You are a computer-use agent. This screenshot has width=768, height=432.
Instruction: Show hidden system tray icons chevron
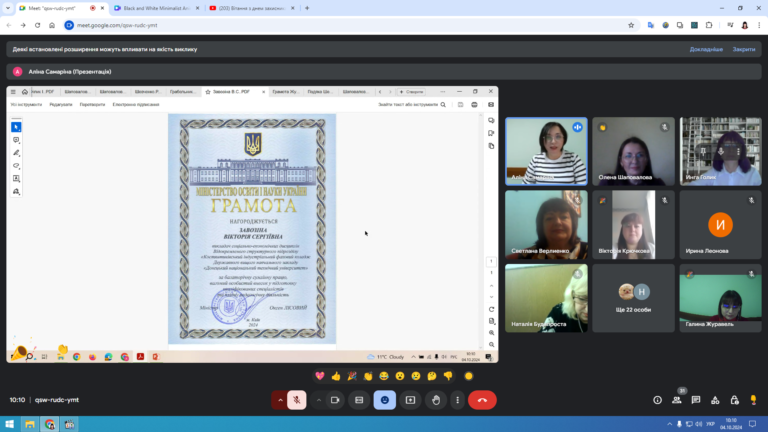coord(669,424)
